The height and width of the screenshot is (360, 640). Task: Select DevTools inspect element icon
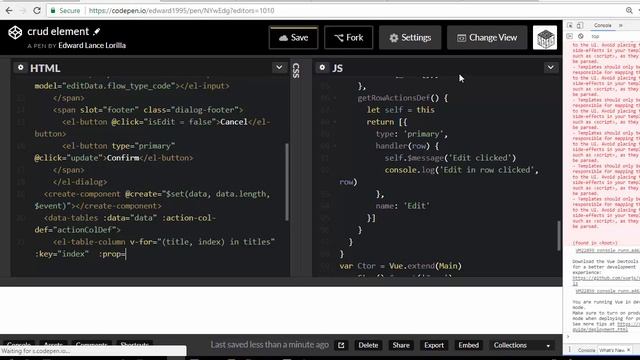[570, 25]
